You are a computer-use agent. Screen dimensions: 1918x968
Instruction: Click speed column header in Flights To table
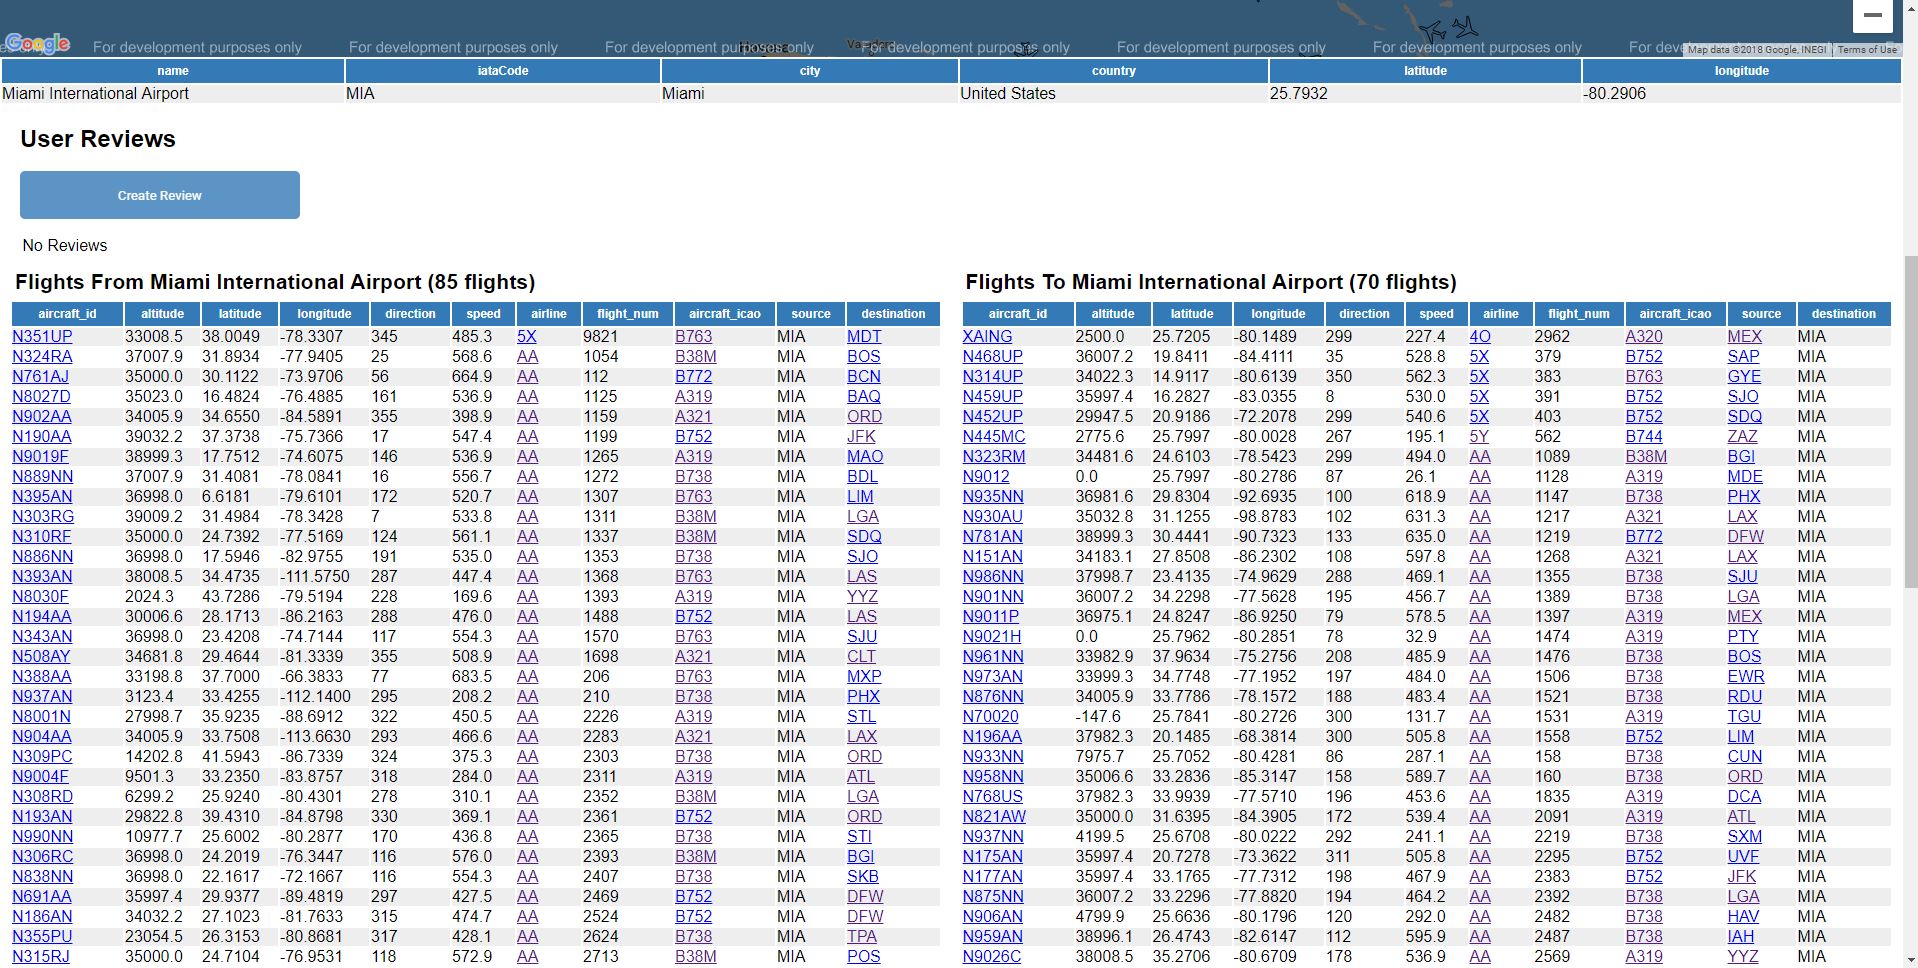[x=1436, y=314]
